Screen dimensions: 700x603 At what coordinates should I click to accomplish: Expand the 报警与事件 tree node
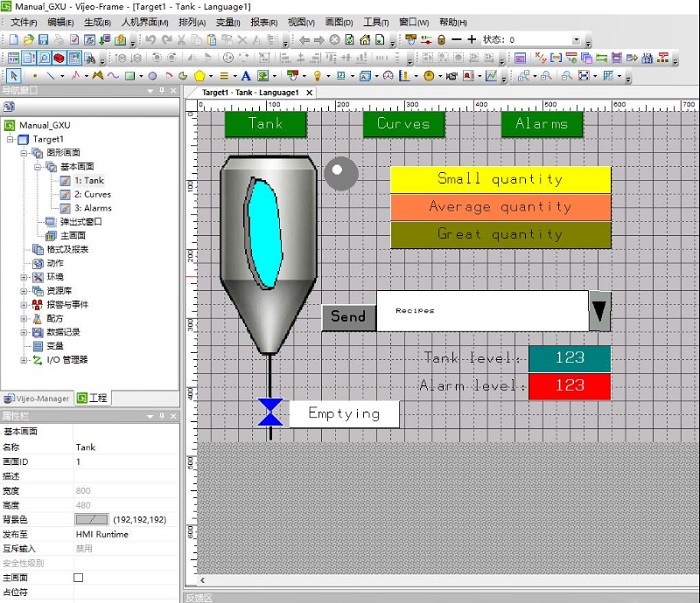pos(24,304)
